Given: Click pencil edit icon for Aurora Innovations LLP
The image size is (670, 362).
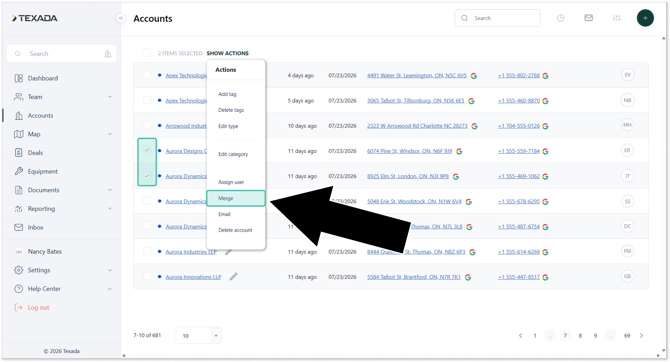Looking at the screenshot, I should point(233,277).
